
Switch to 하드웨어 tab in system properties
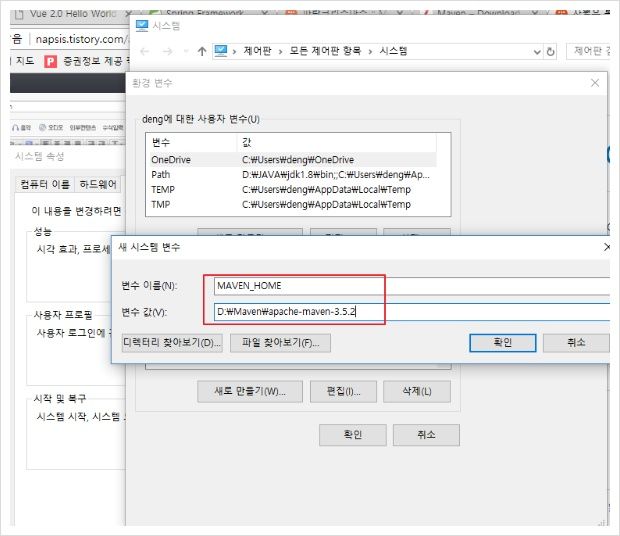click(98, 184)
